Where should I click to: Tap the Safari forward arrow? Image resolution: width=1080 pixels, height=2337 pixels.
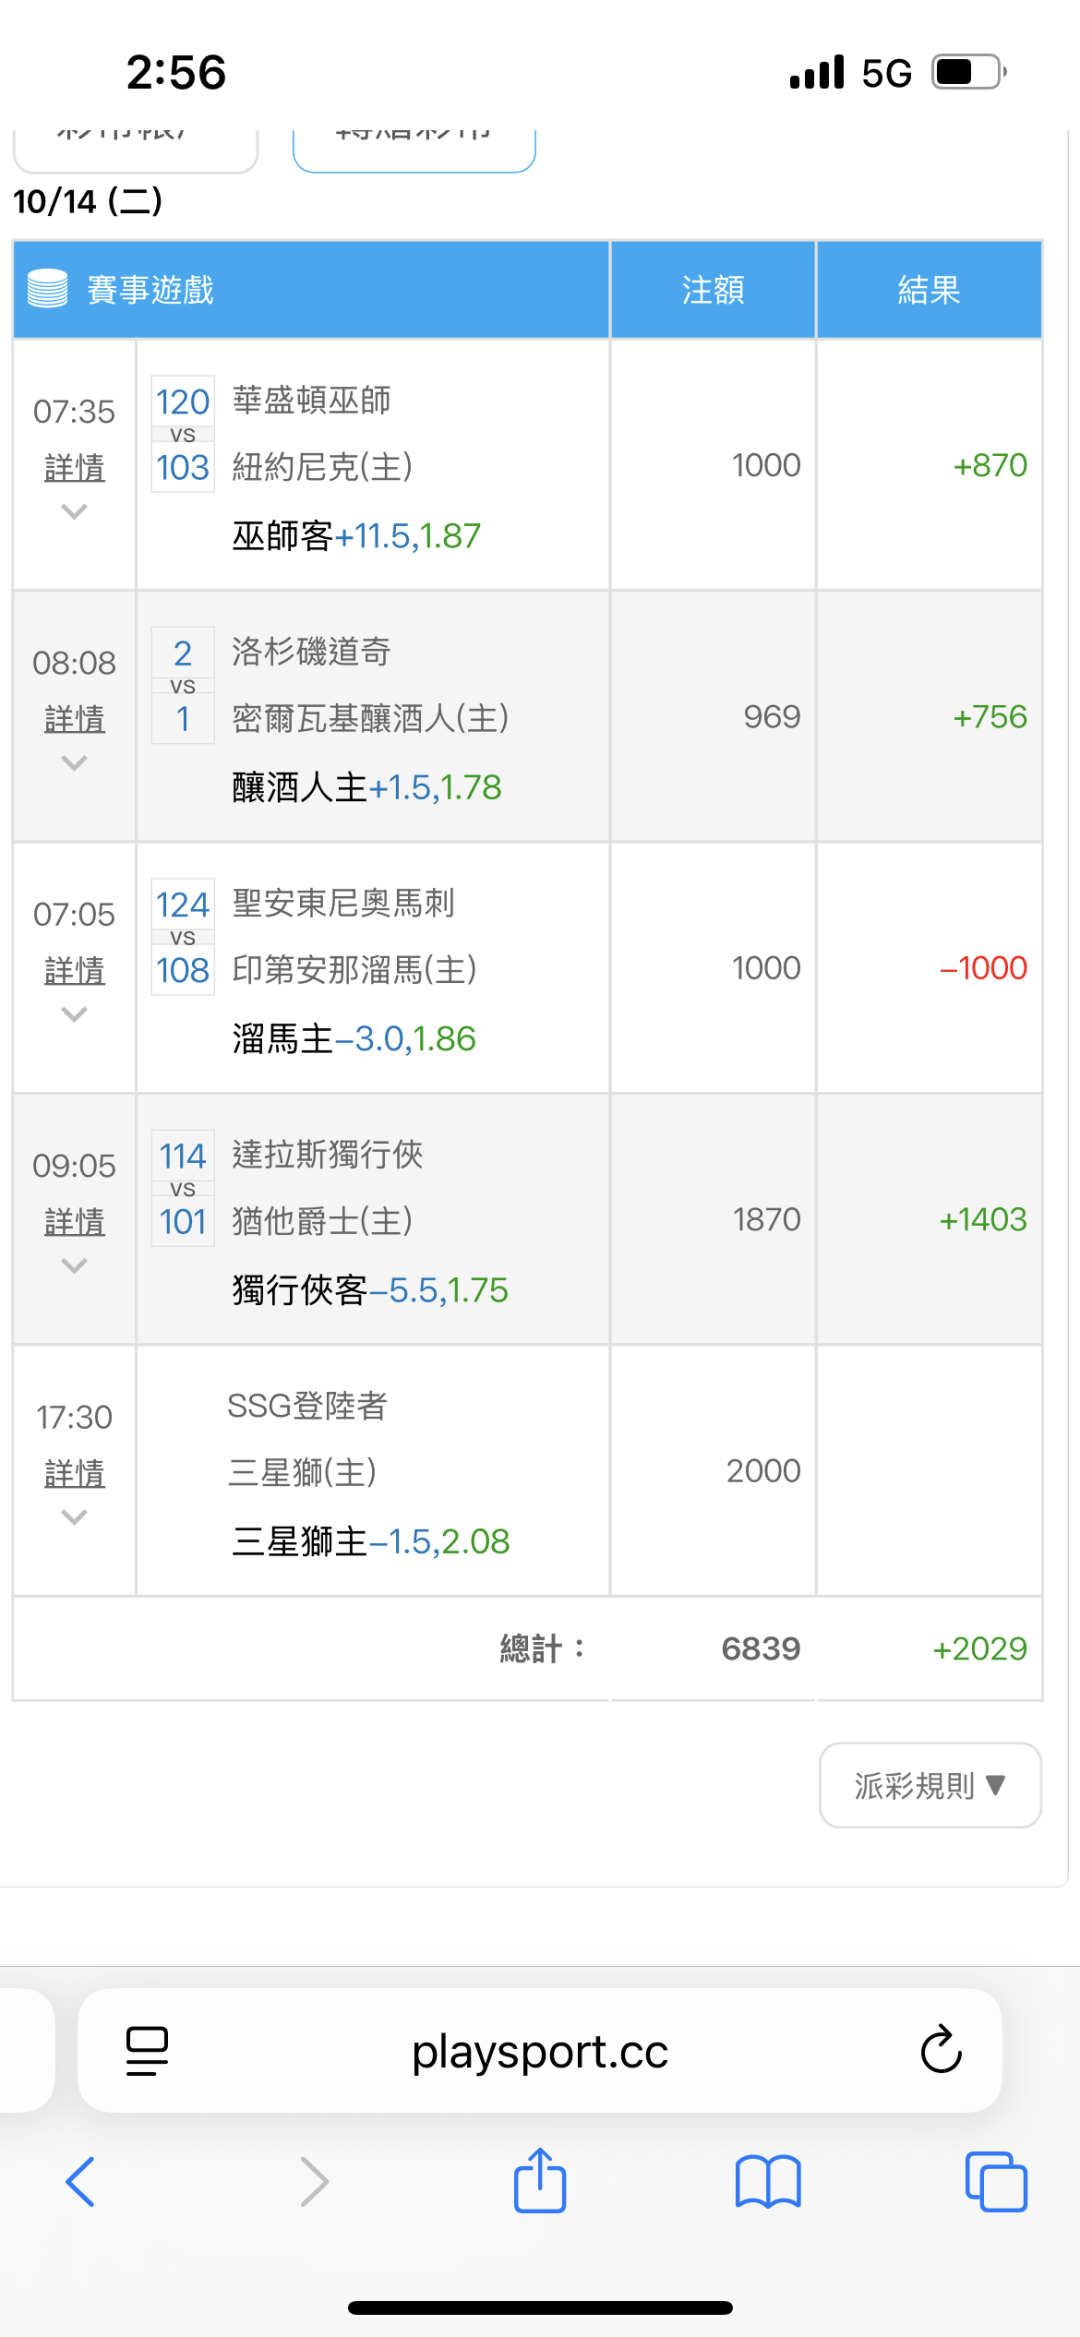click(314, 2181)
